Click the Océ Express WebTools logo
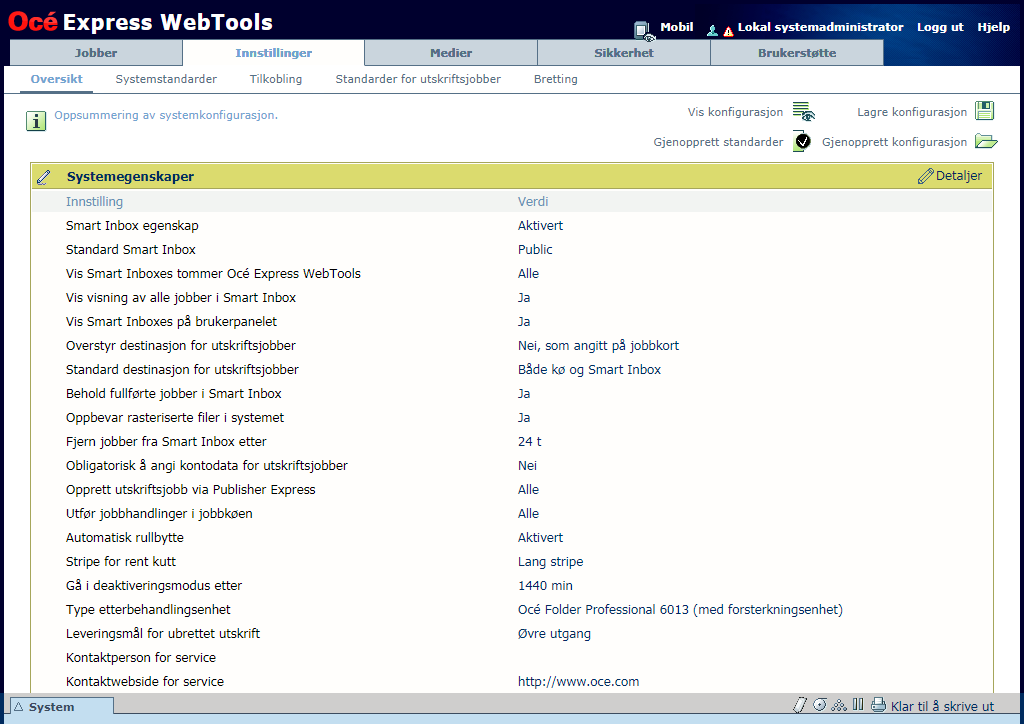The image size is (1024, 724). [x=140, y=22]
